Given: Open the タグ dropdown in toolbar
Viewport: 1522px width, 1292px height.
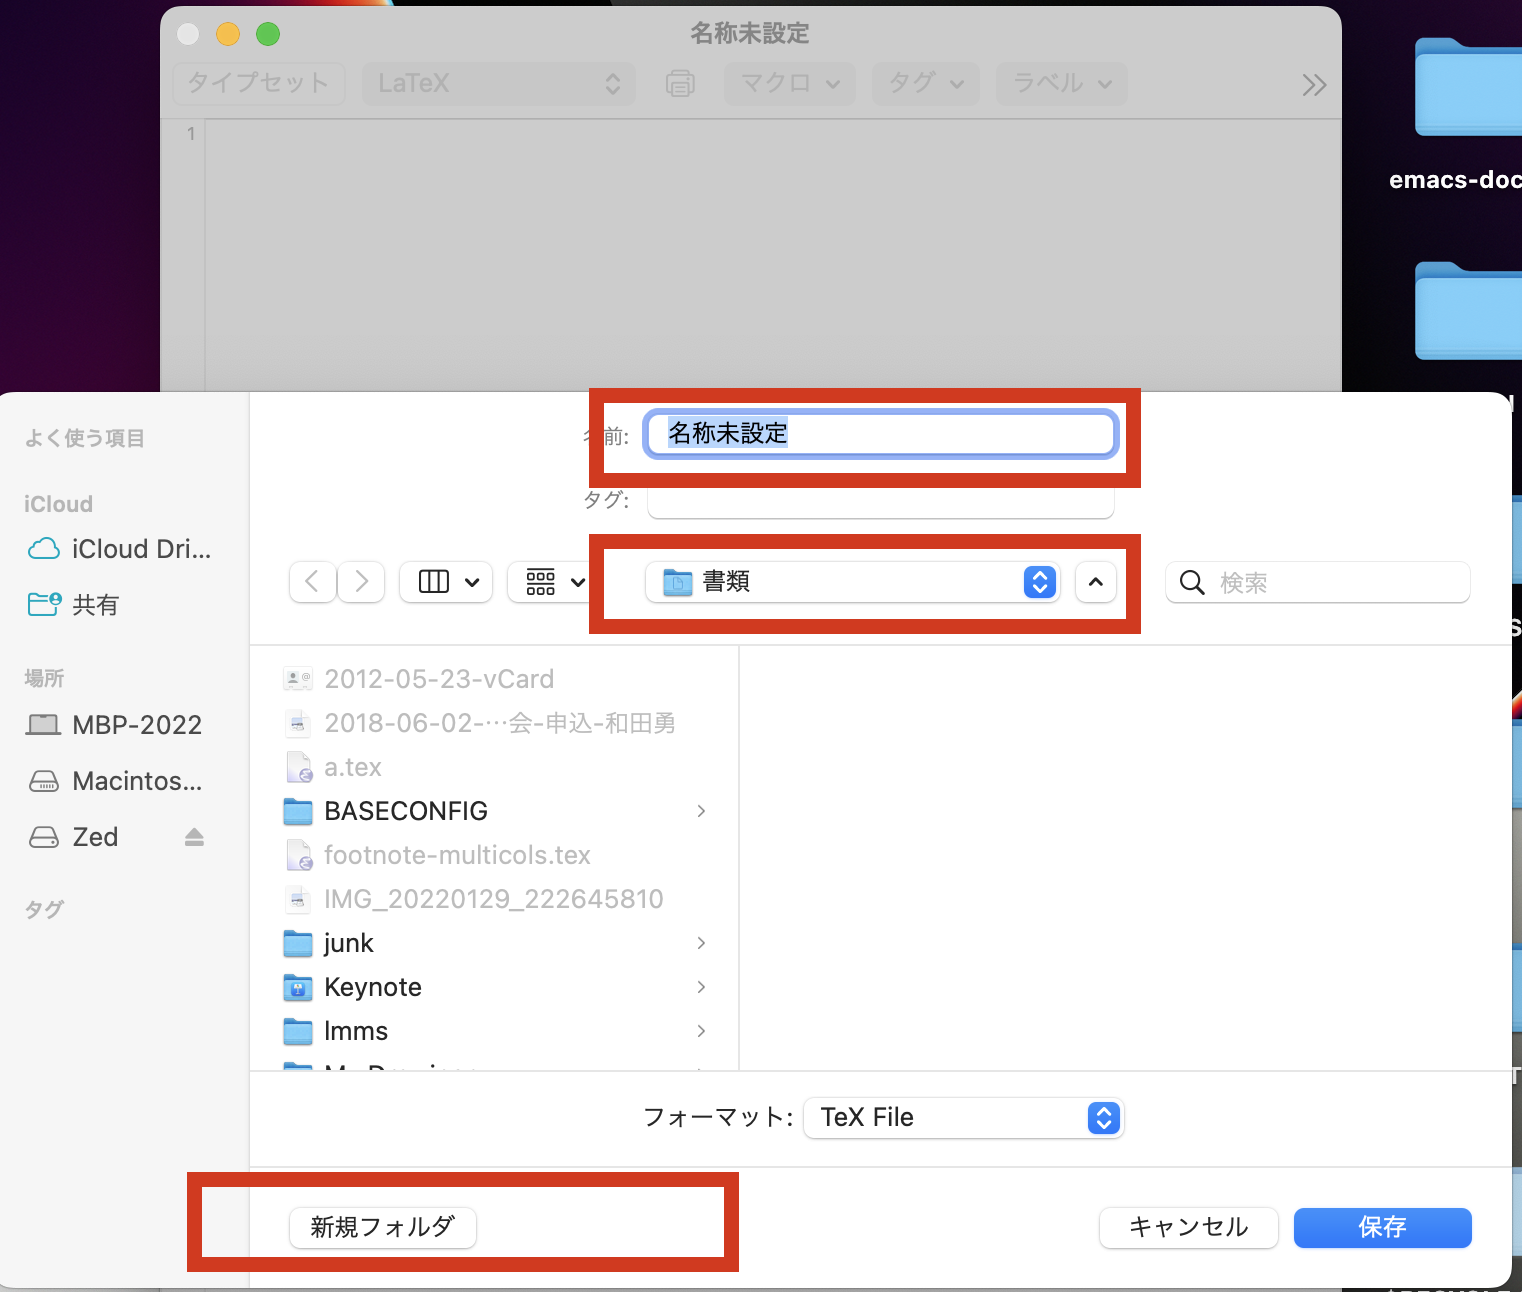Looking at the screenshot, I should pyautogui.click(x=927, y=83).
